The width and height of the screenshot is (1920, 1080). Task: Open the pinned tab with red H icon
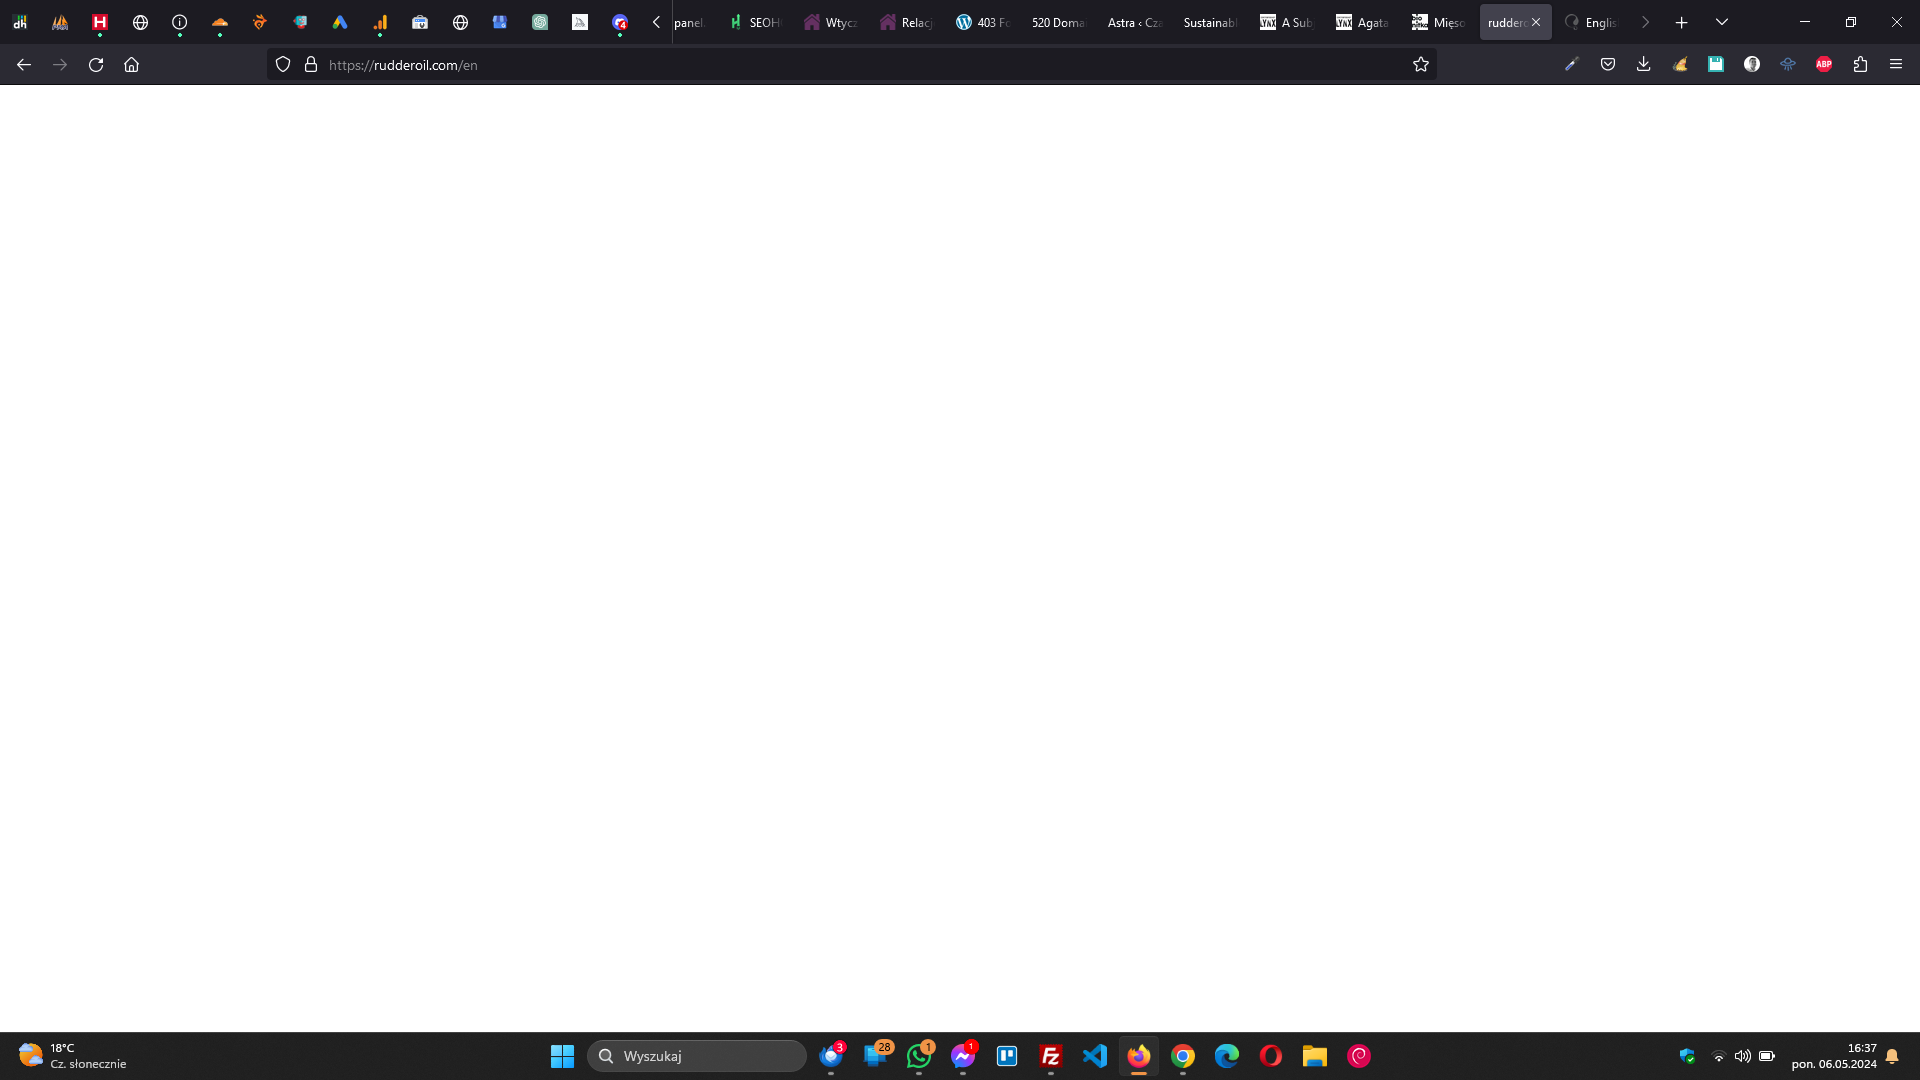(100, 22)
